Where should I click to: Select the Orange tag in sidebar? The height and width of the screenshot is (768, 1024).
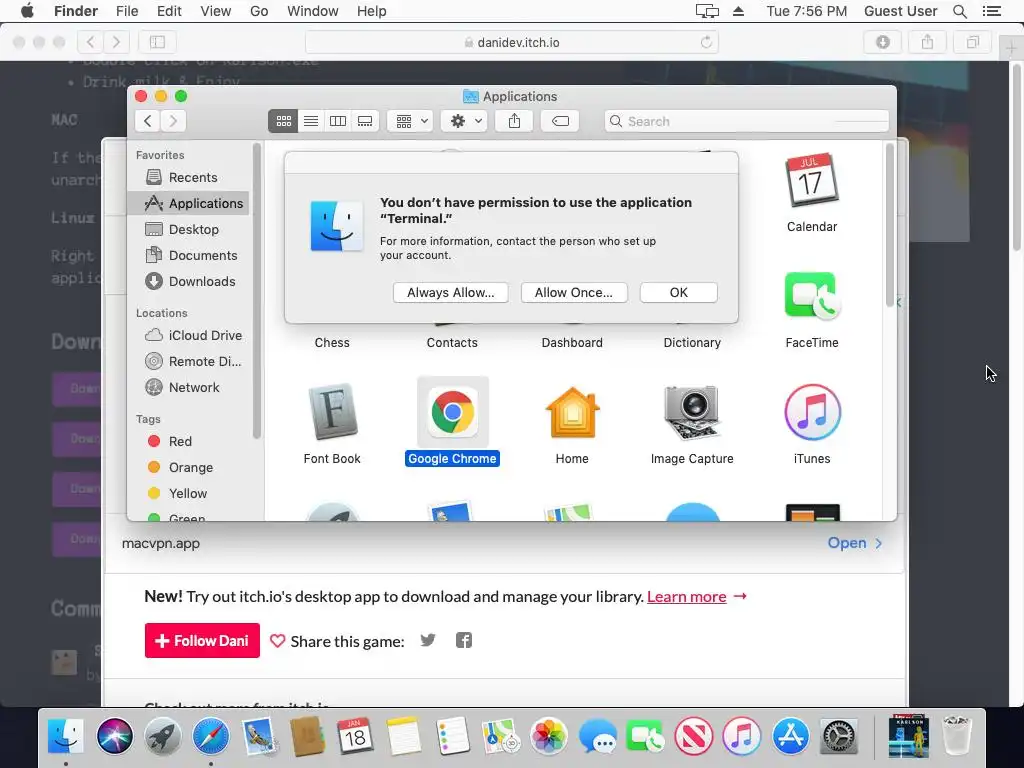pyautogui.click(x=188, y=468)
